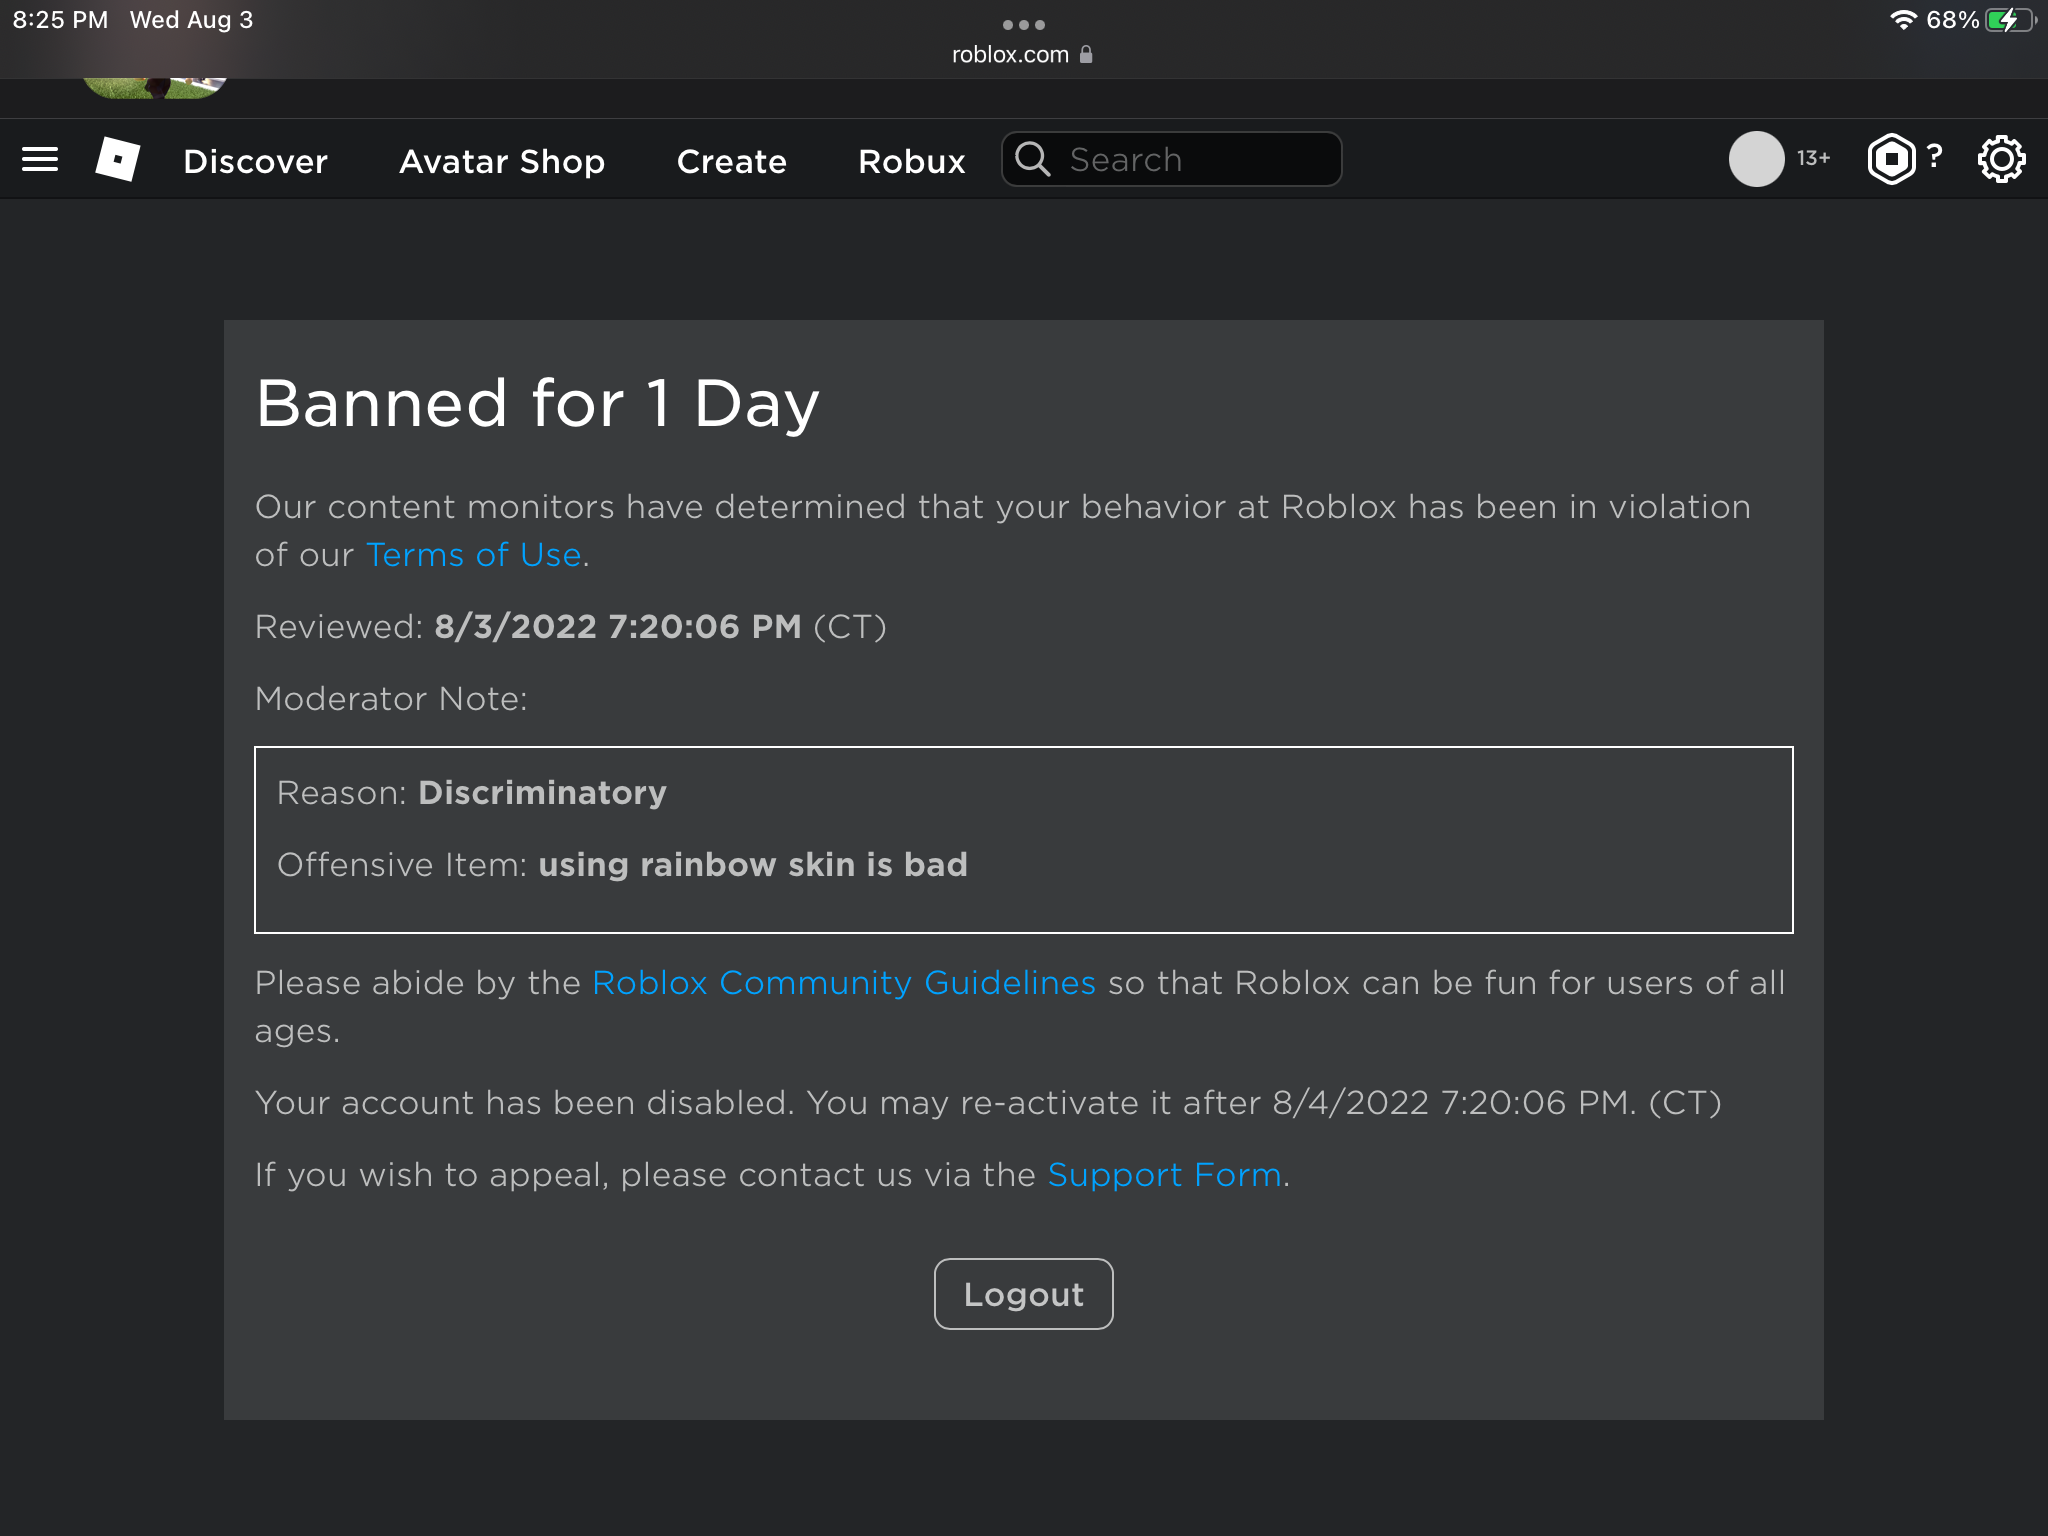Tap the battery status icon

pyautogui.click(x=2010, y=20)
